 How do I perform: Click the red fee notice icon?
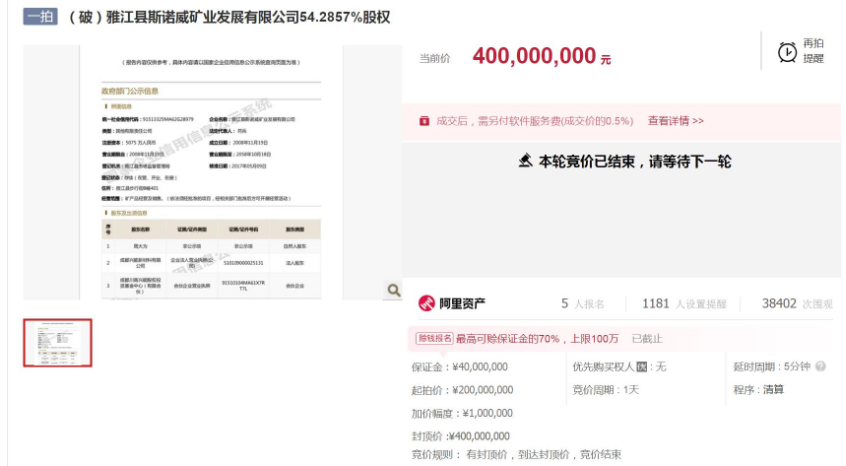pyautogui.click(x=424, y=121)
